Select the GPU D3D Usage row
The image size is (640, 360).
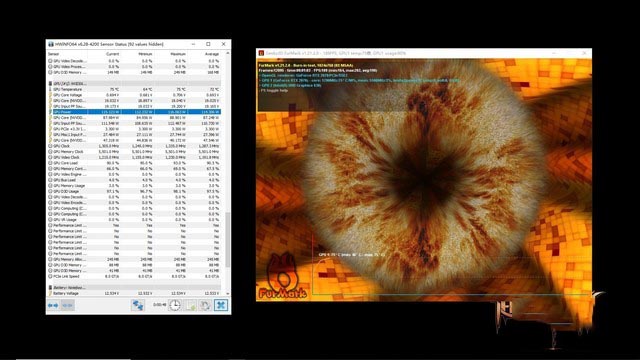tap(134, 191)
